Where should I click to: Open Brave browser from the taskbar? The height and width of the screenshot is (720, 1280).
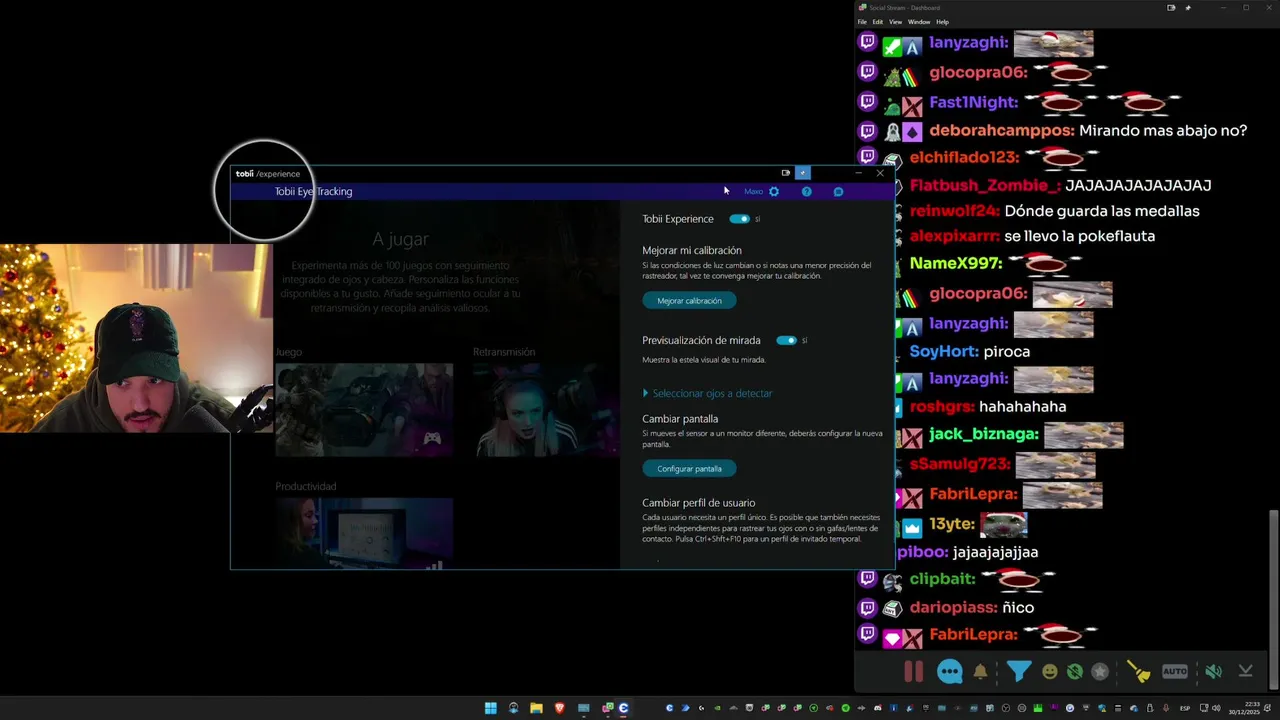coord(560,708)
